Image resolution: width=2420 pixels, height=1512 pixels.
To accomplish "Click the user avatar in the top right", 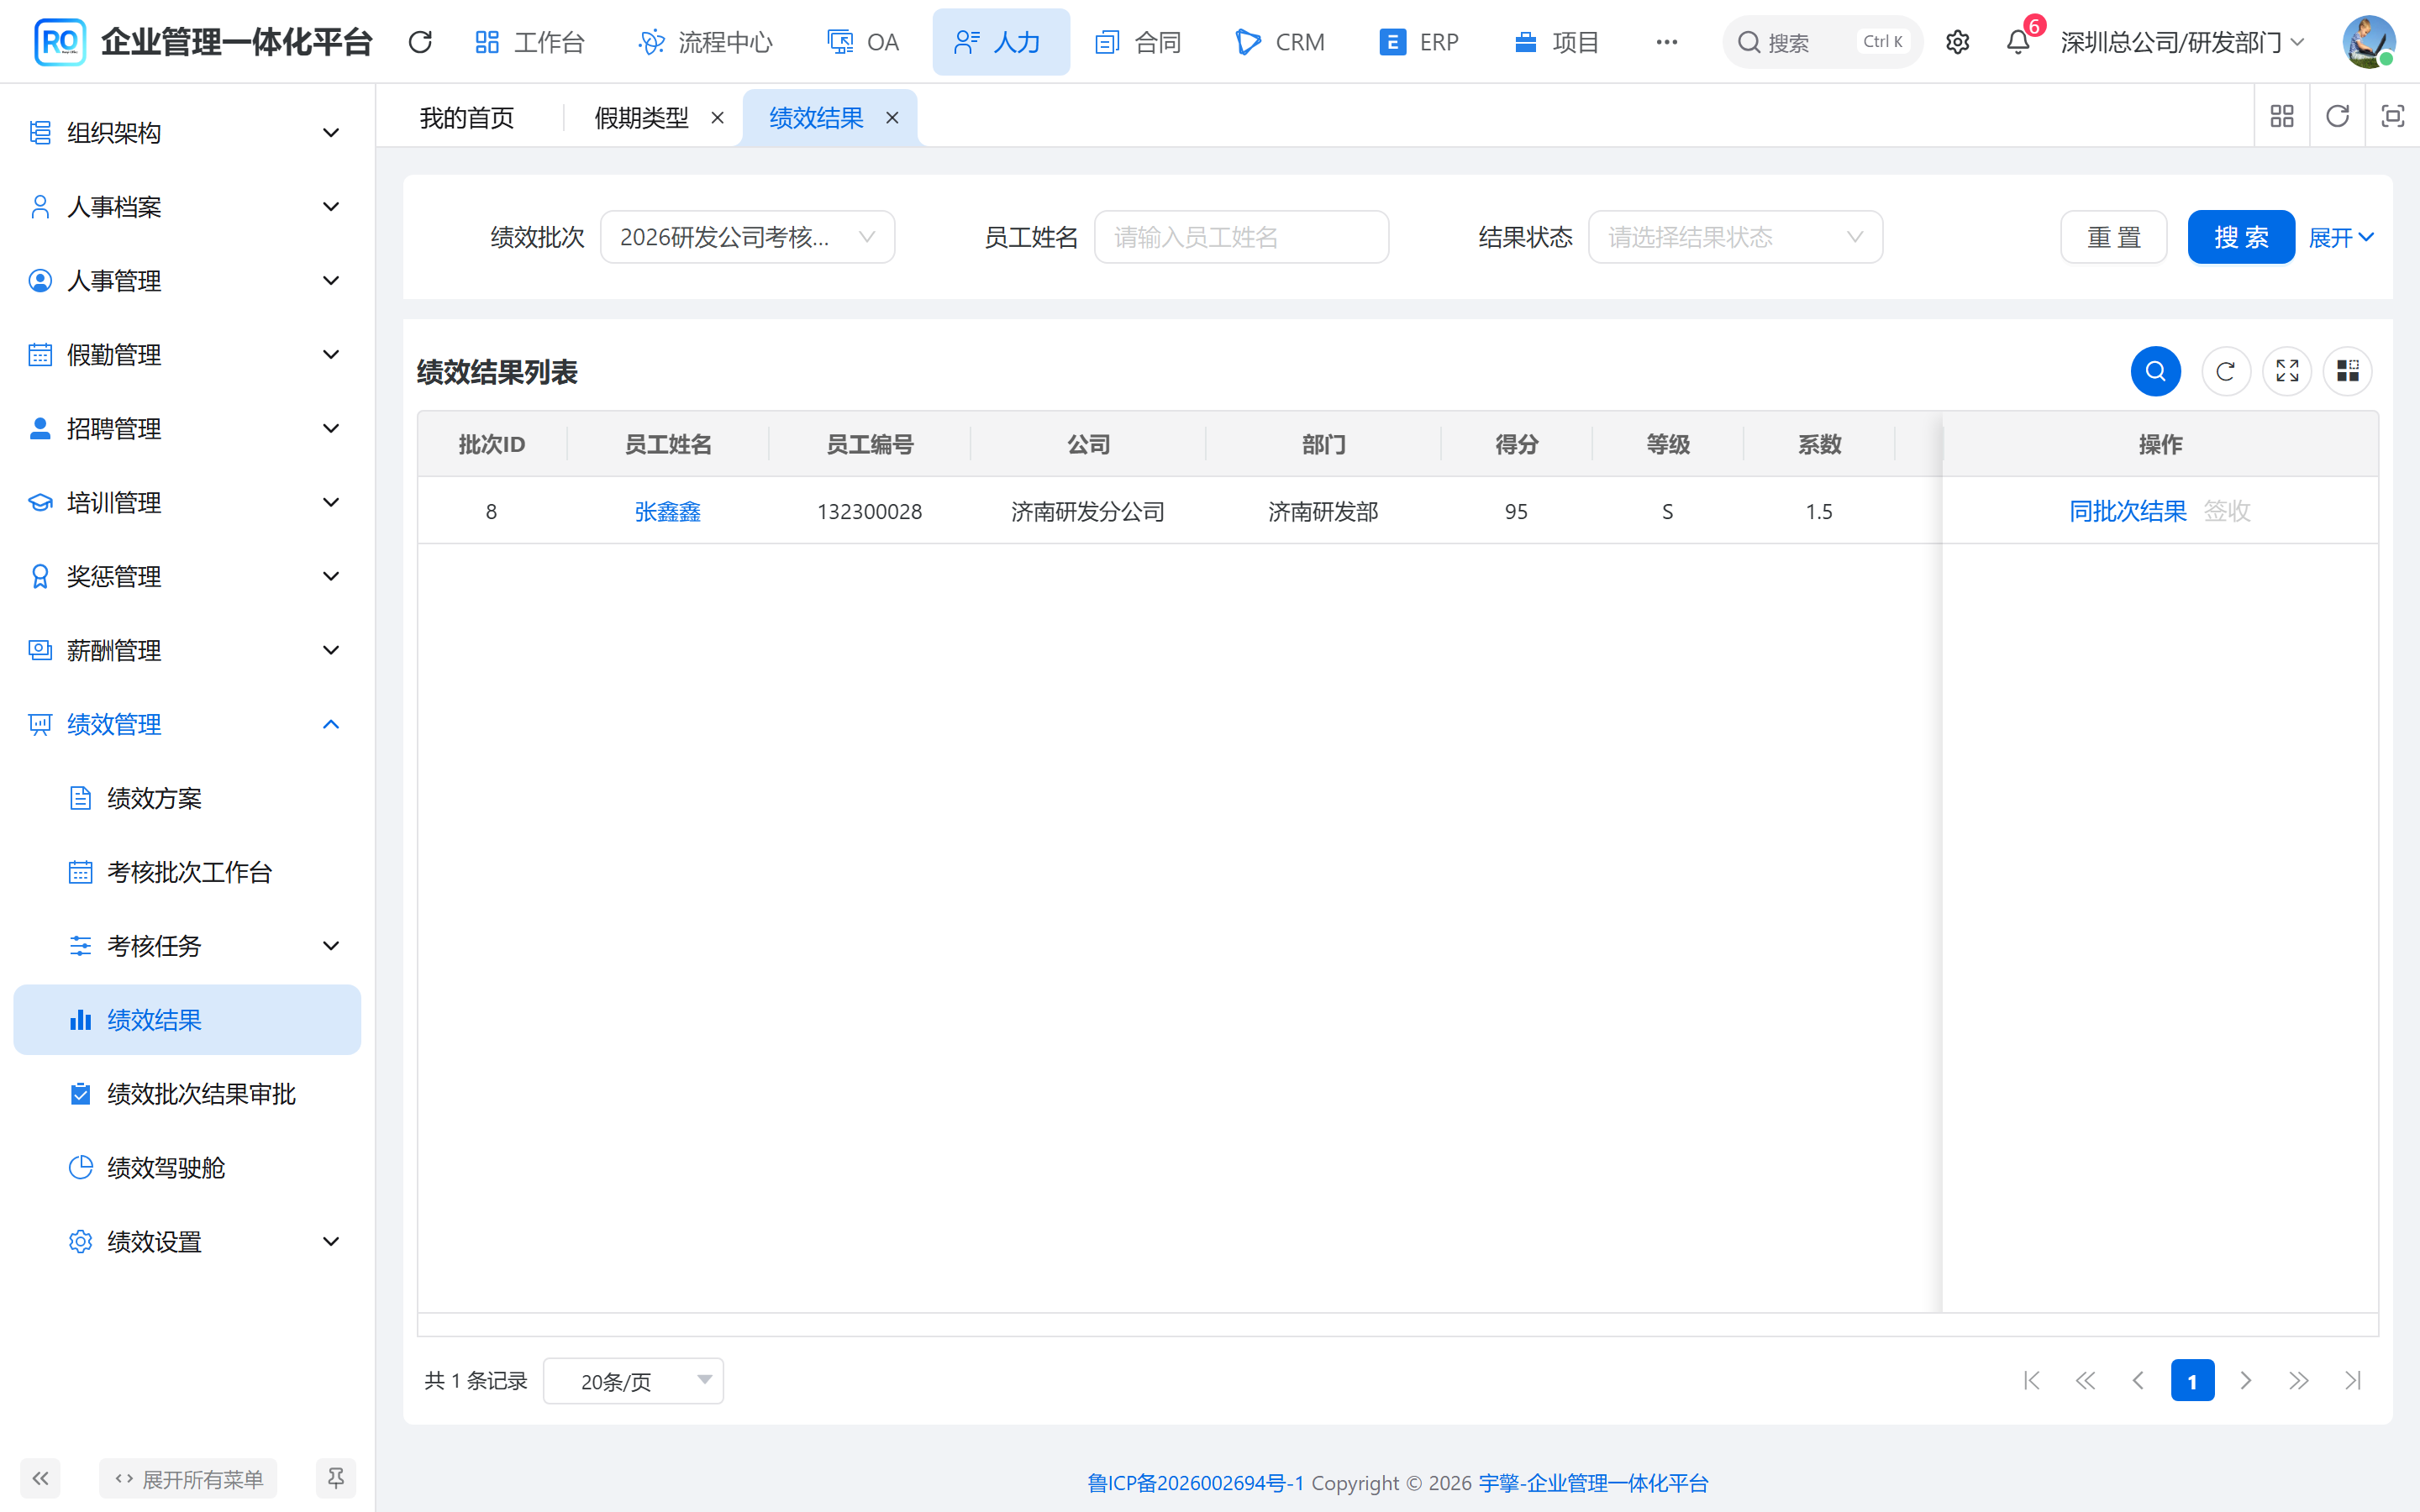I will 2368,42.
